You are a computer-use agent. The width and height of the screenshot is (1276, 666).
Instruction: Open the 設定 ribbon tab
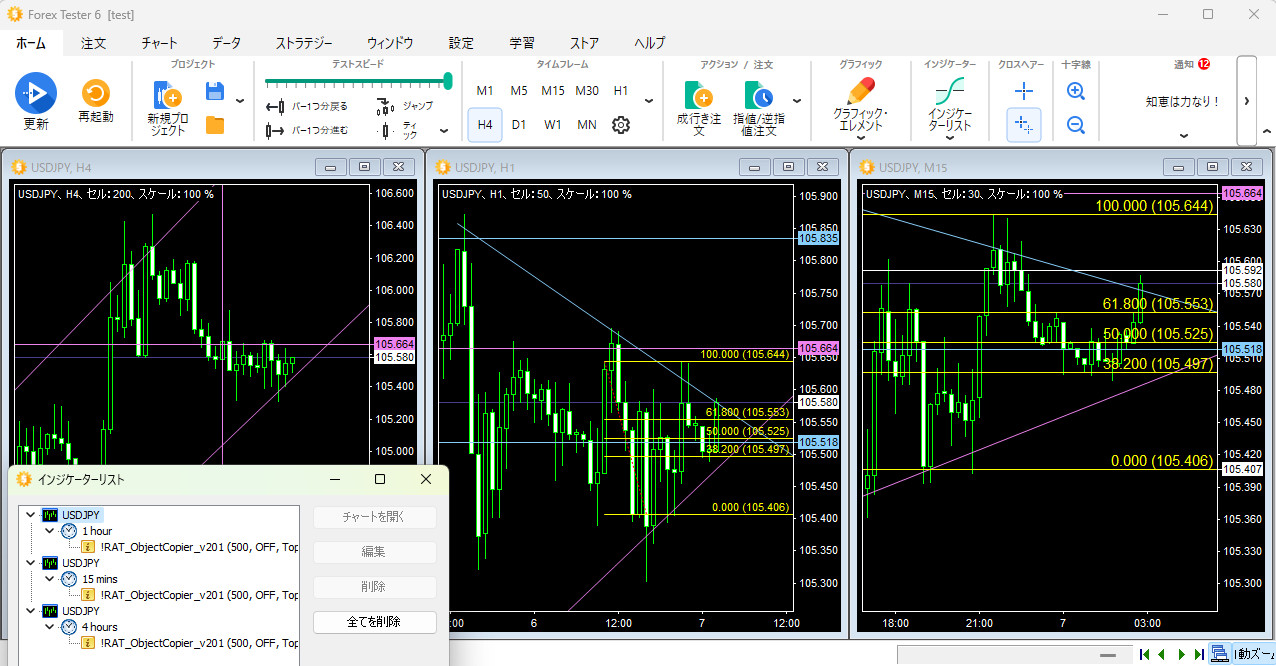coord(461,43)
